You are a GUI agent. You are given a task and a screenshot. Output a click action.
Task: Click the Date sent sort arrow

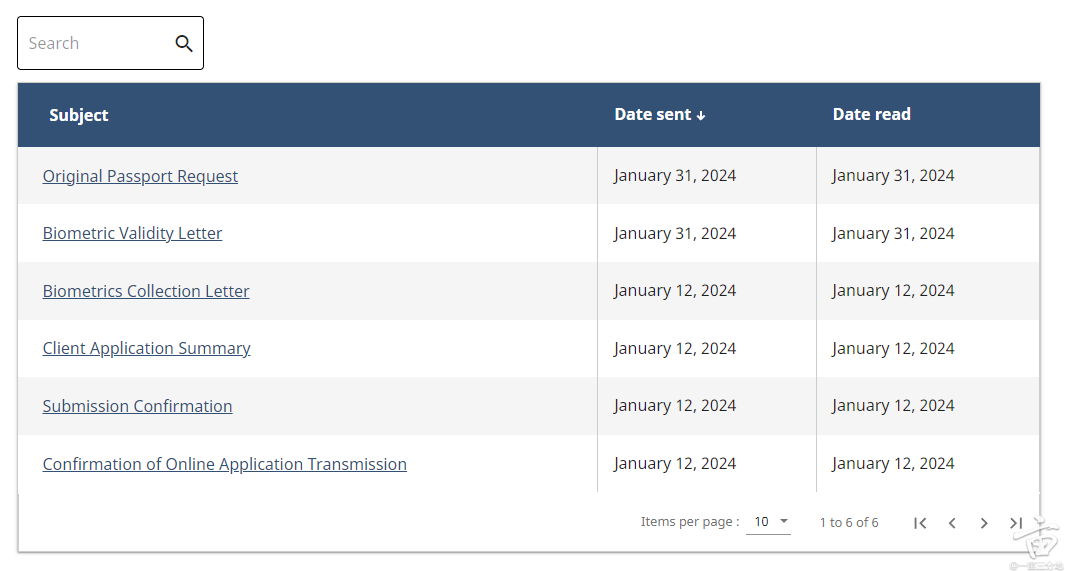(x=701, y=116)
